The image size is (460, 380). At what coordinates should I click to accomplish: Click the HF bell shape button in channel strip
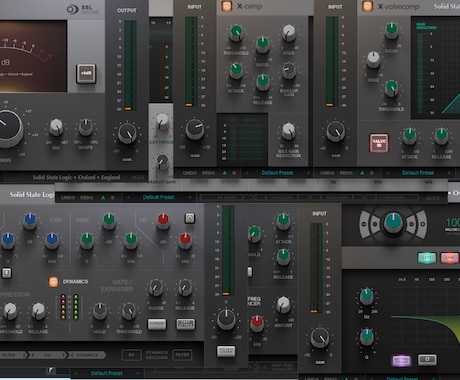point(190,218)
